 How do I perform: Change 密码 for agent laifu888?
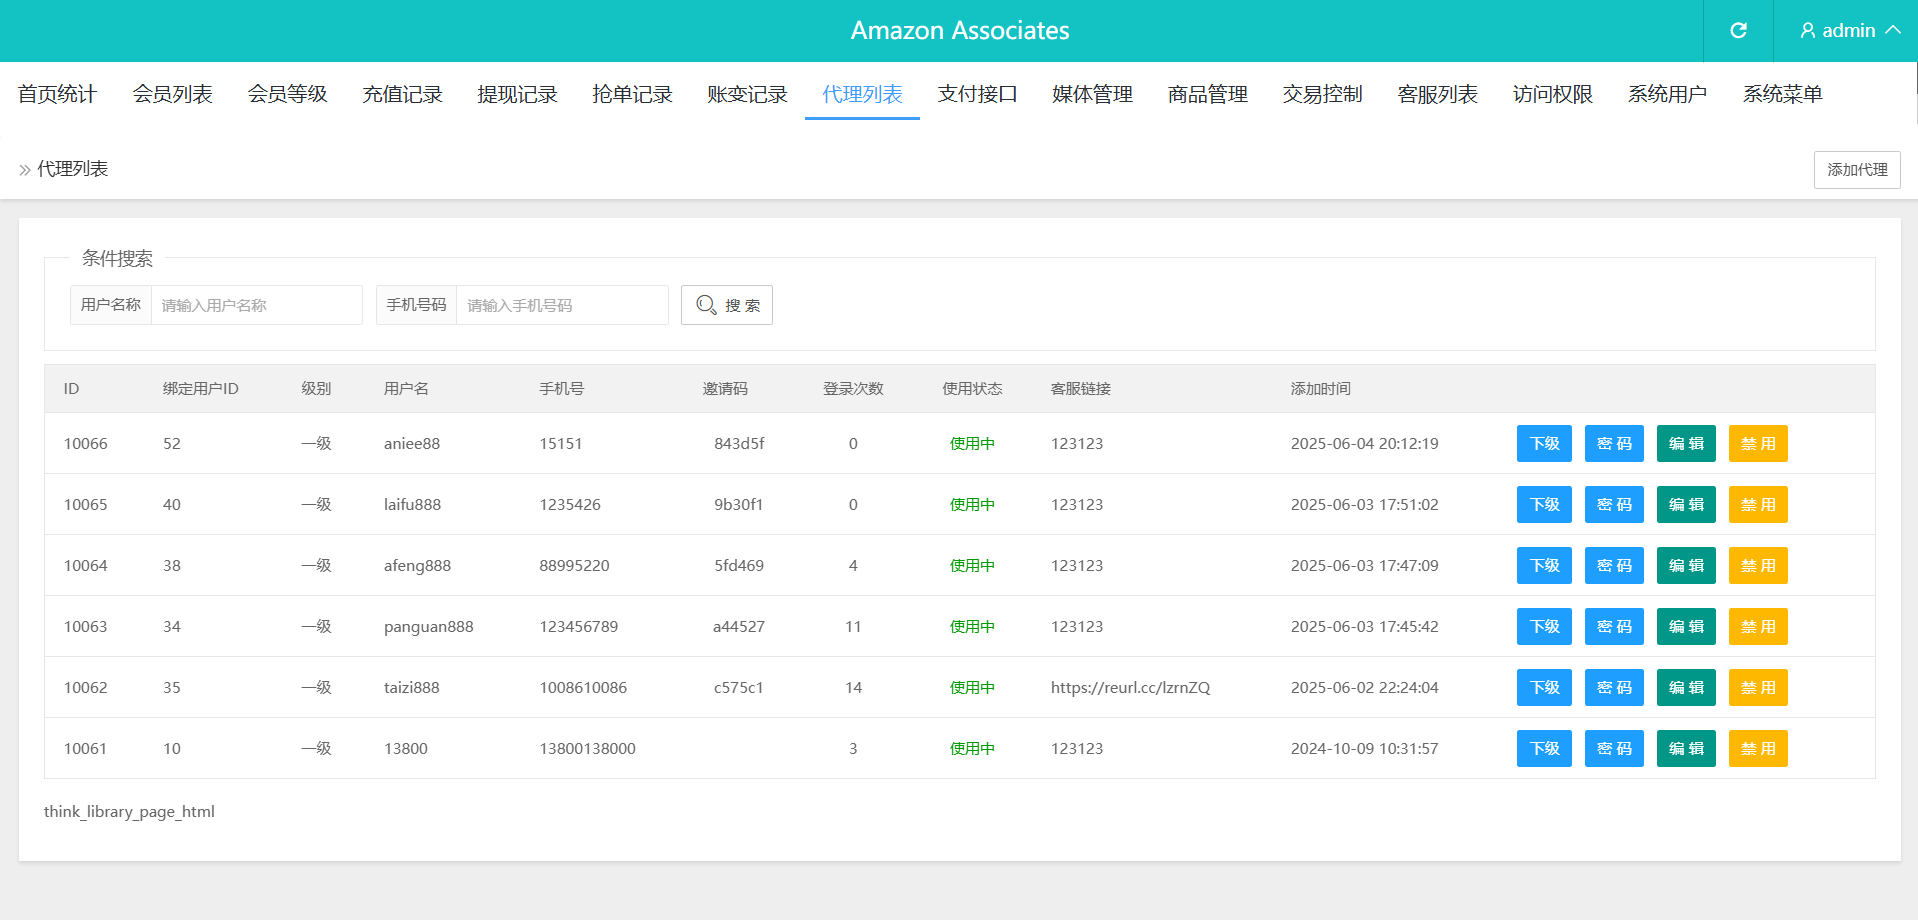(1614, 505)
